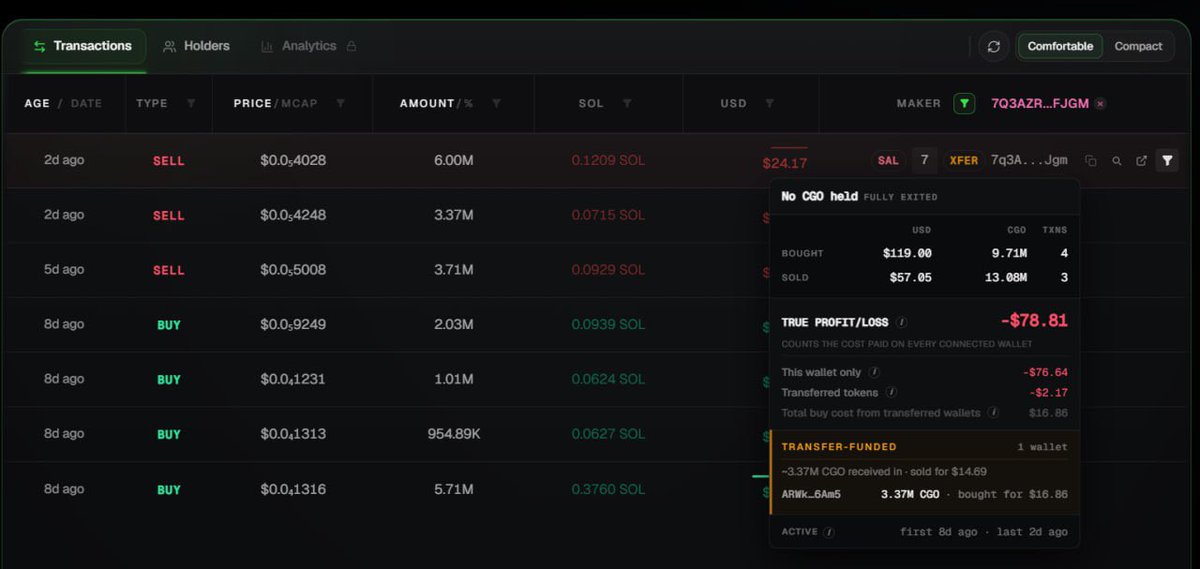Click SELL label in the 3.37M row
The height and width of the screenshot is (569, 1200).
[168, 216]
